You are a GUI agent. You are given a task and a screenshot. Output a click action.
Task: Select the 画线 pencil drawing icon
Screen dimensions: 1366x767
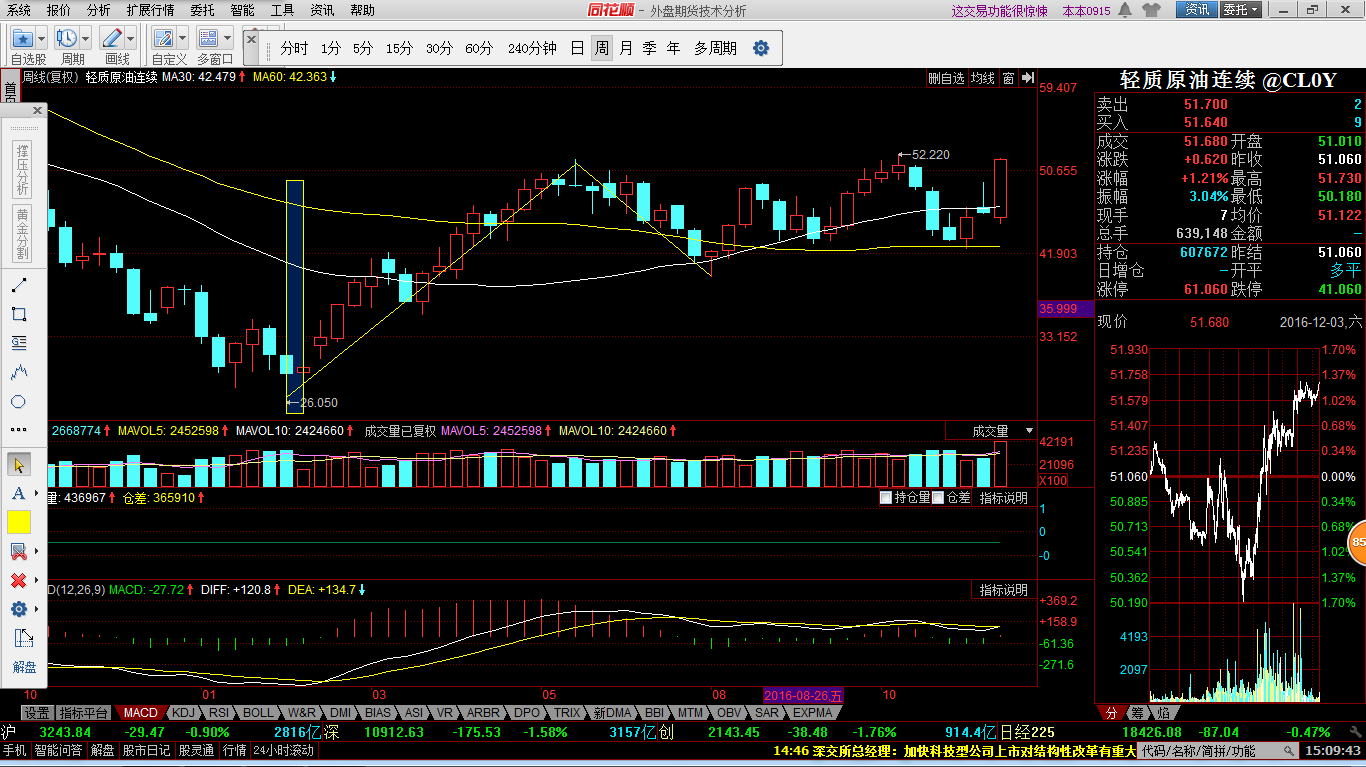click(x=112, y=39)
